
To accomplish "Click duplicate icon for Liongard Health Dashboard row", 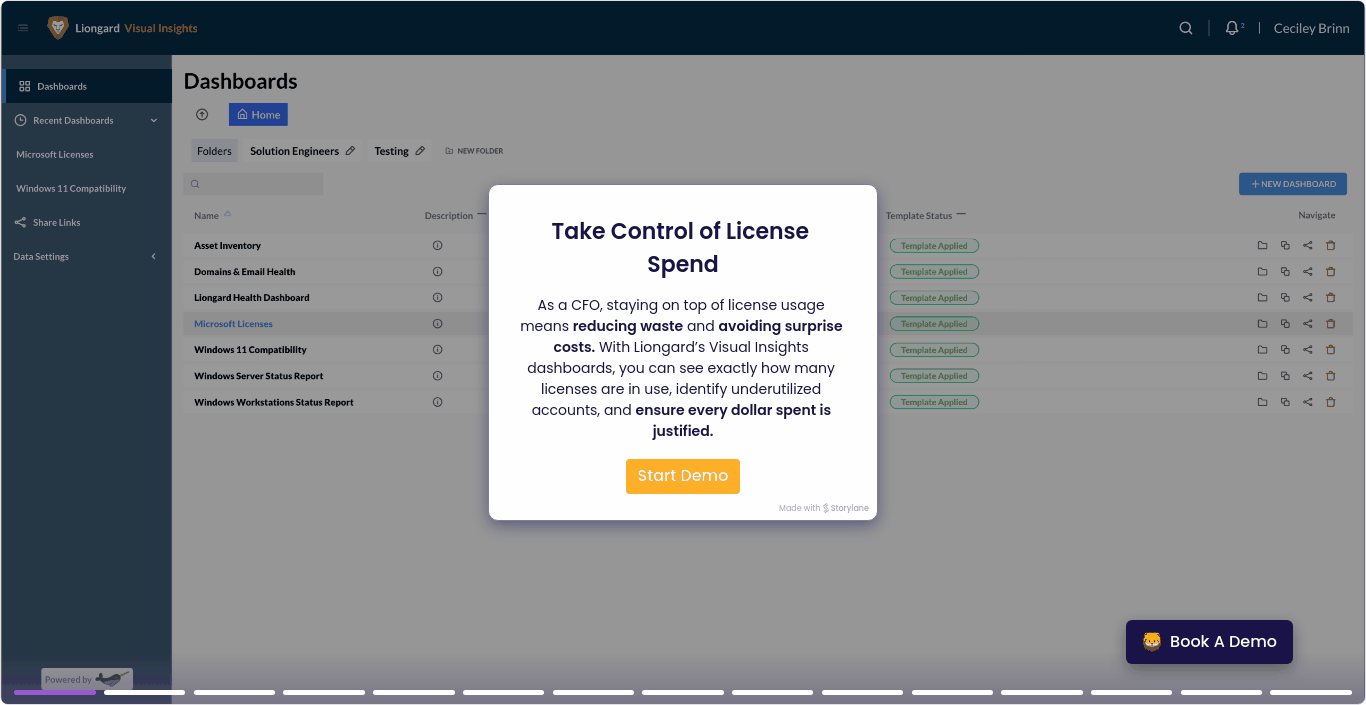I will [x=1285, y=298].
